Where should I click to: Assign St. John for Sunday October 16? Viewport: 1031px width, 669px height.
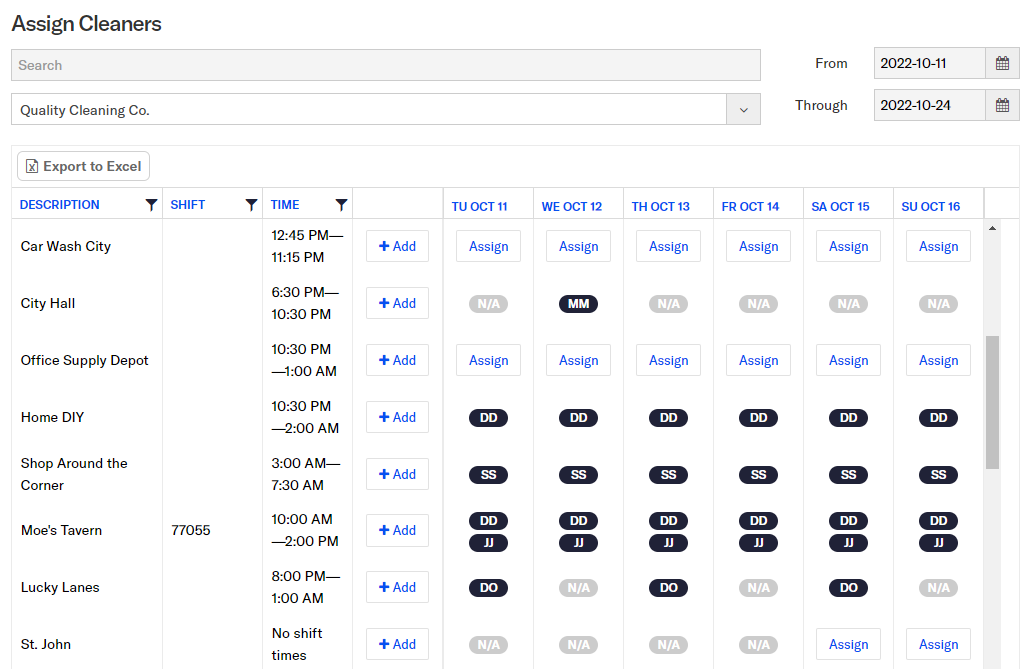coord(938,644)
